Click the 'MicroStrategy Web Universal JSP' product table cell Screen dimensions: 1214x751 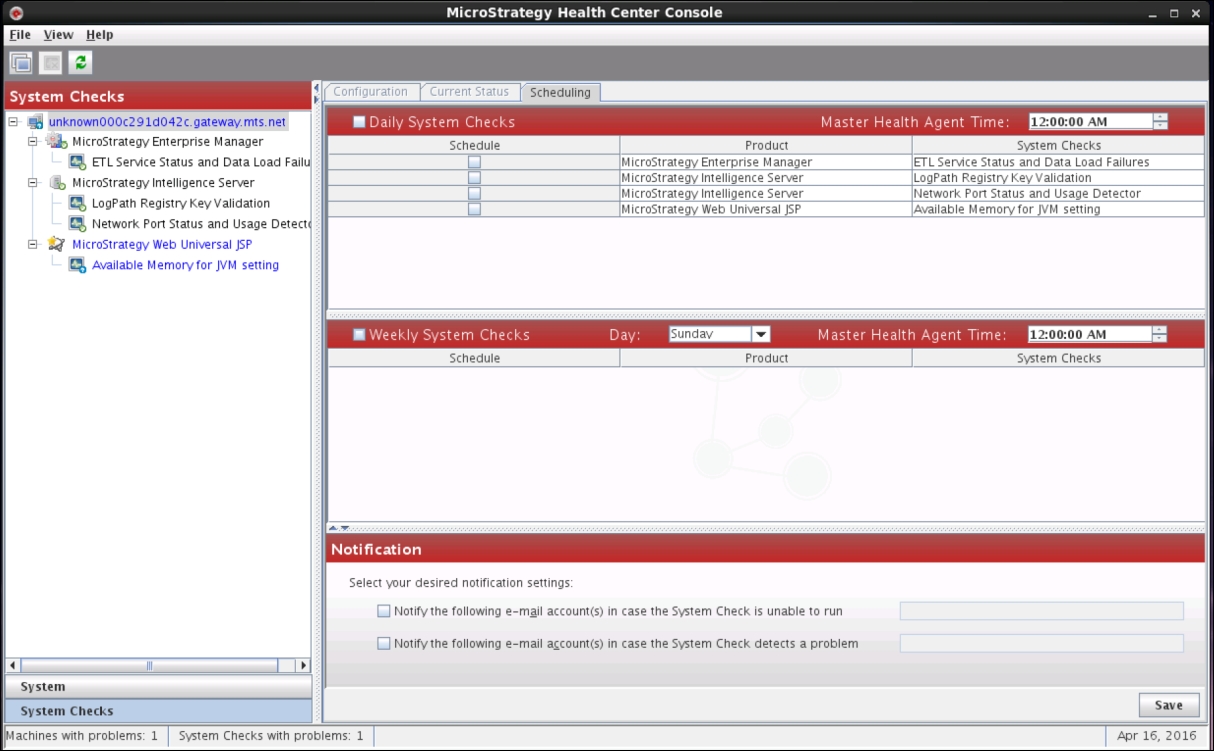point(766,210)
